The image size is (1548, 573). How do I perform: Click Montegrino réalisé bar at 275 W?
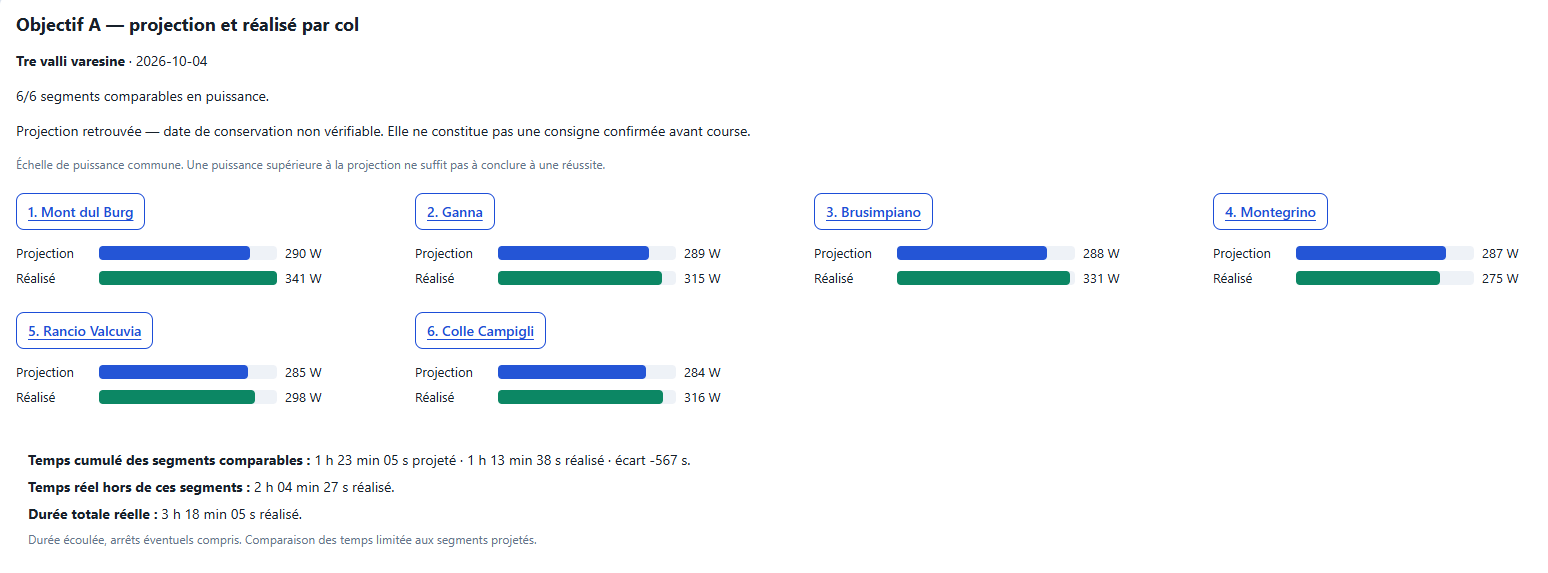(x=1368, y=279)
